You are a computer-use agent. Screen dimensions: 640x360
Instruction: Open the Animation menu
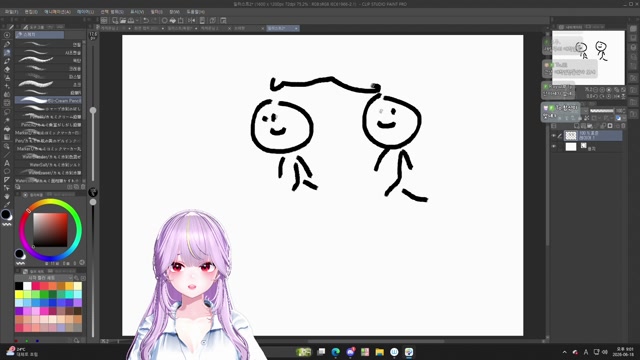pos(57,12)
